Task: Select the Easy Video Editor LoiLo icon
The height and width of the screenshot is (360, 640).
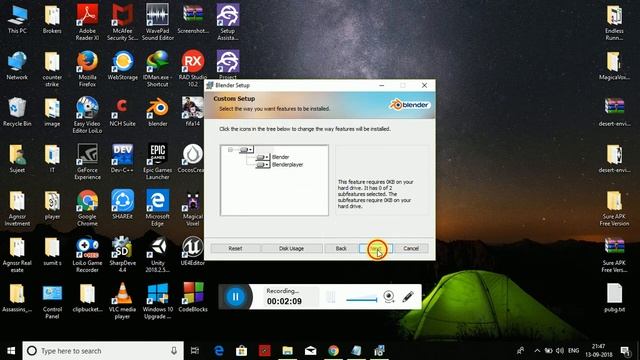Action: click(87, 115)
